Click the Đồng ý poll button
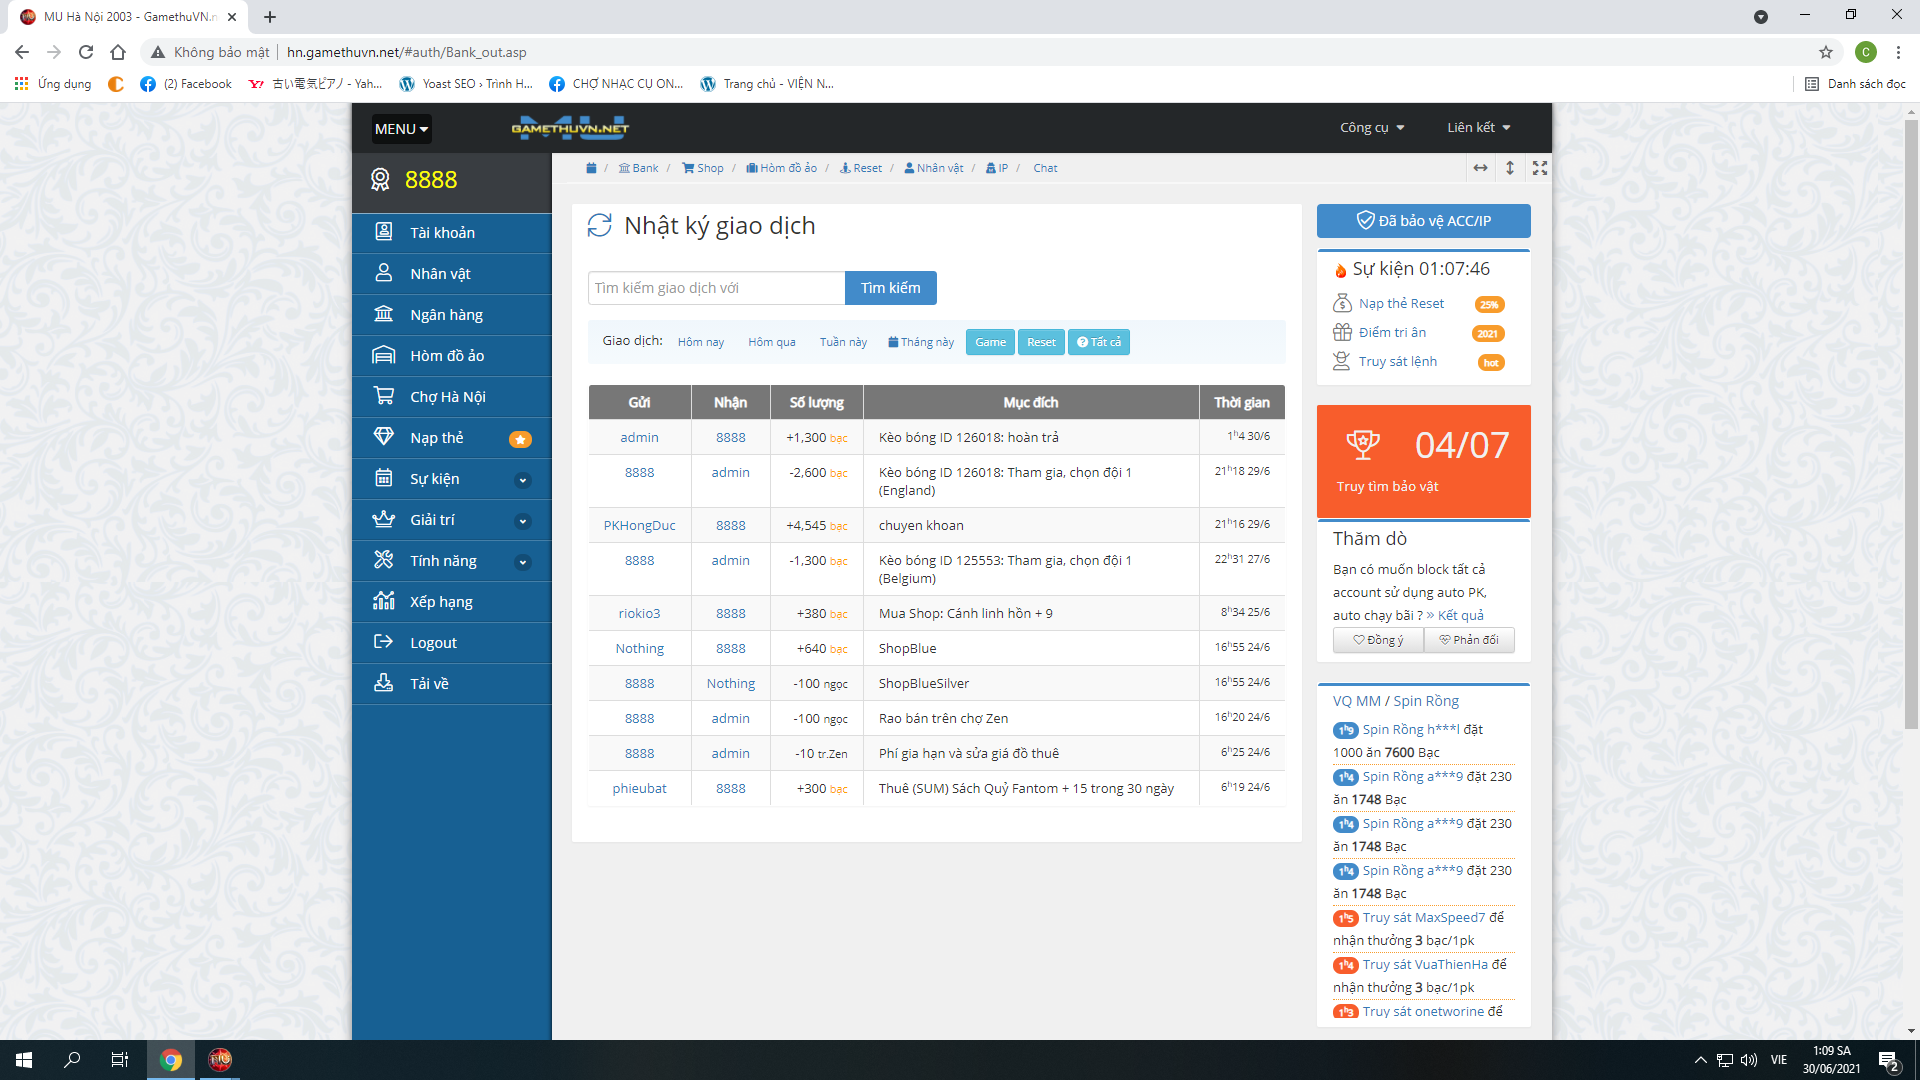Image resolution: width=1920 pixels, height=1080 pixels. tap(1378, 640)
